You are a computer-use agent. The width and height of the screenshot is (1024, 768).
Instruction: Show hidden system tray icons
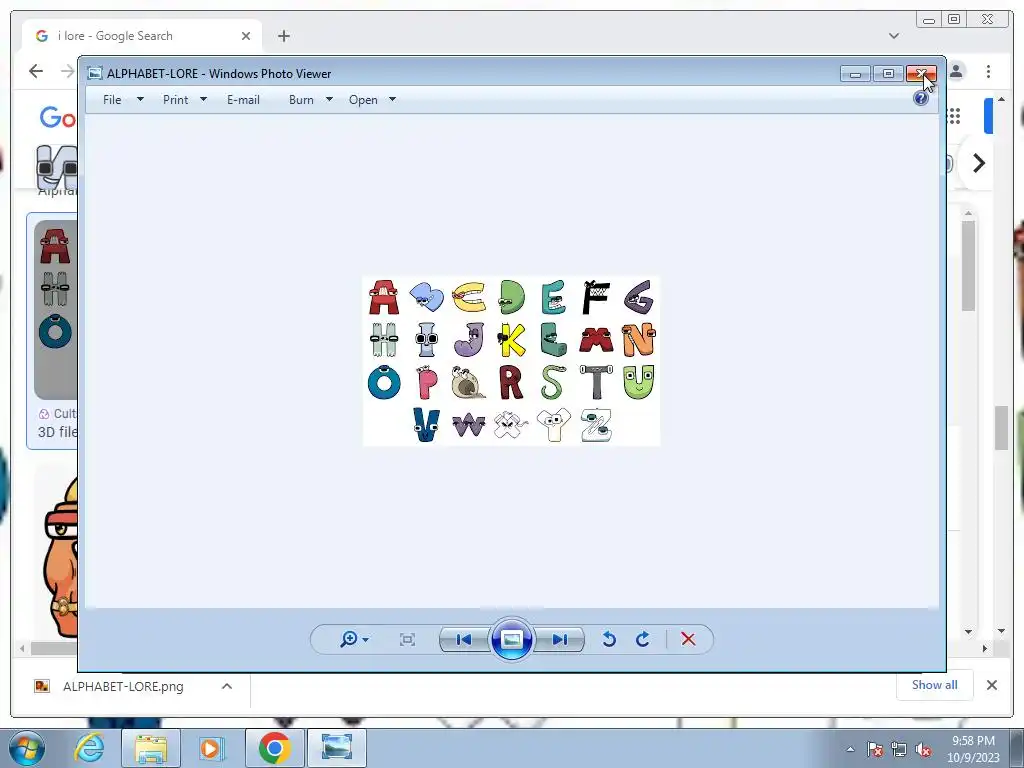point(850,749)
